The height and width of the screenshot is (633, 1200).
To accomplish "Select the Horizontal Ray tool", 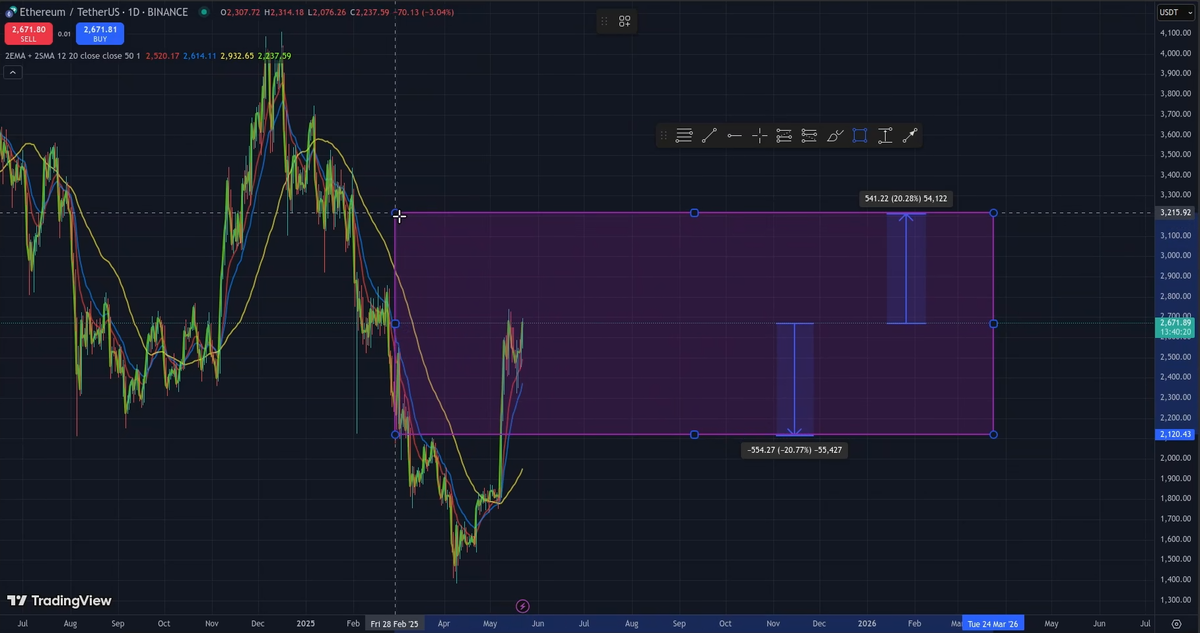I will coord(734,135).
